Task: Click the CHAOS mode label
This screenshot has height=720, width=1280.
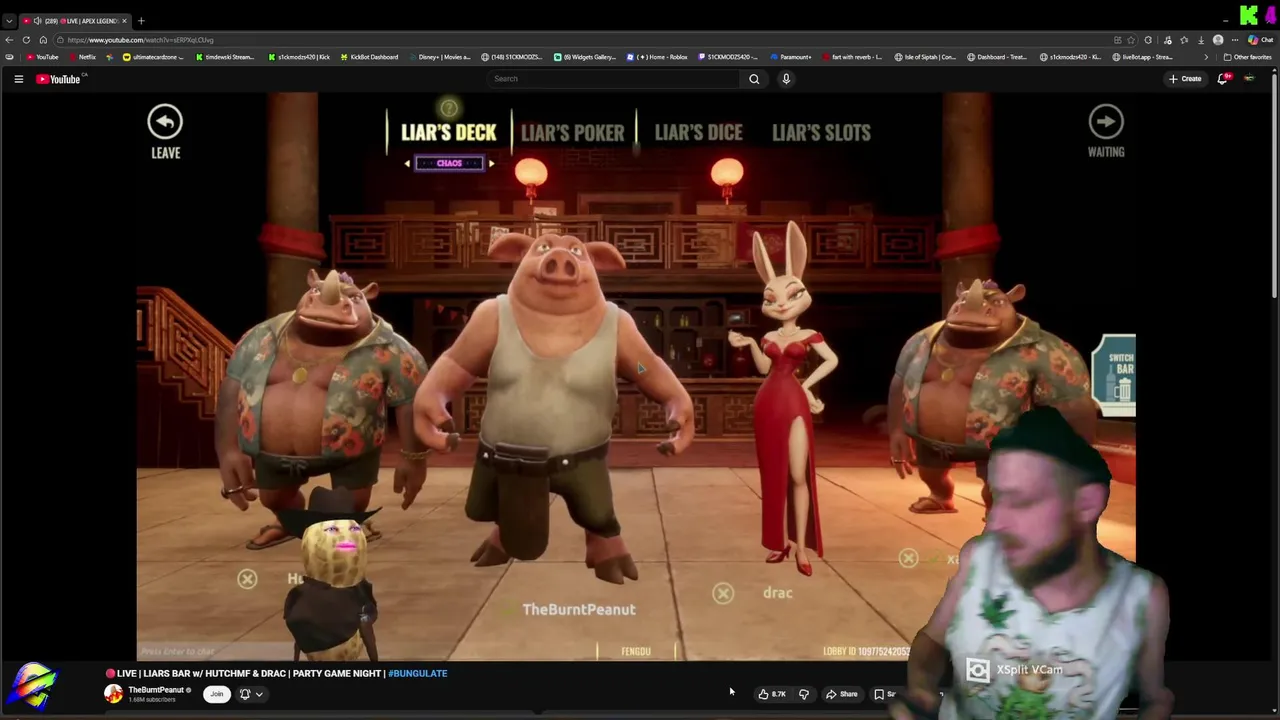Action: [449, 163]
